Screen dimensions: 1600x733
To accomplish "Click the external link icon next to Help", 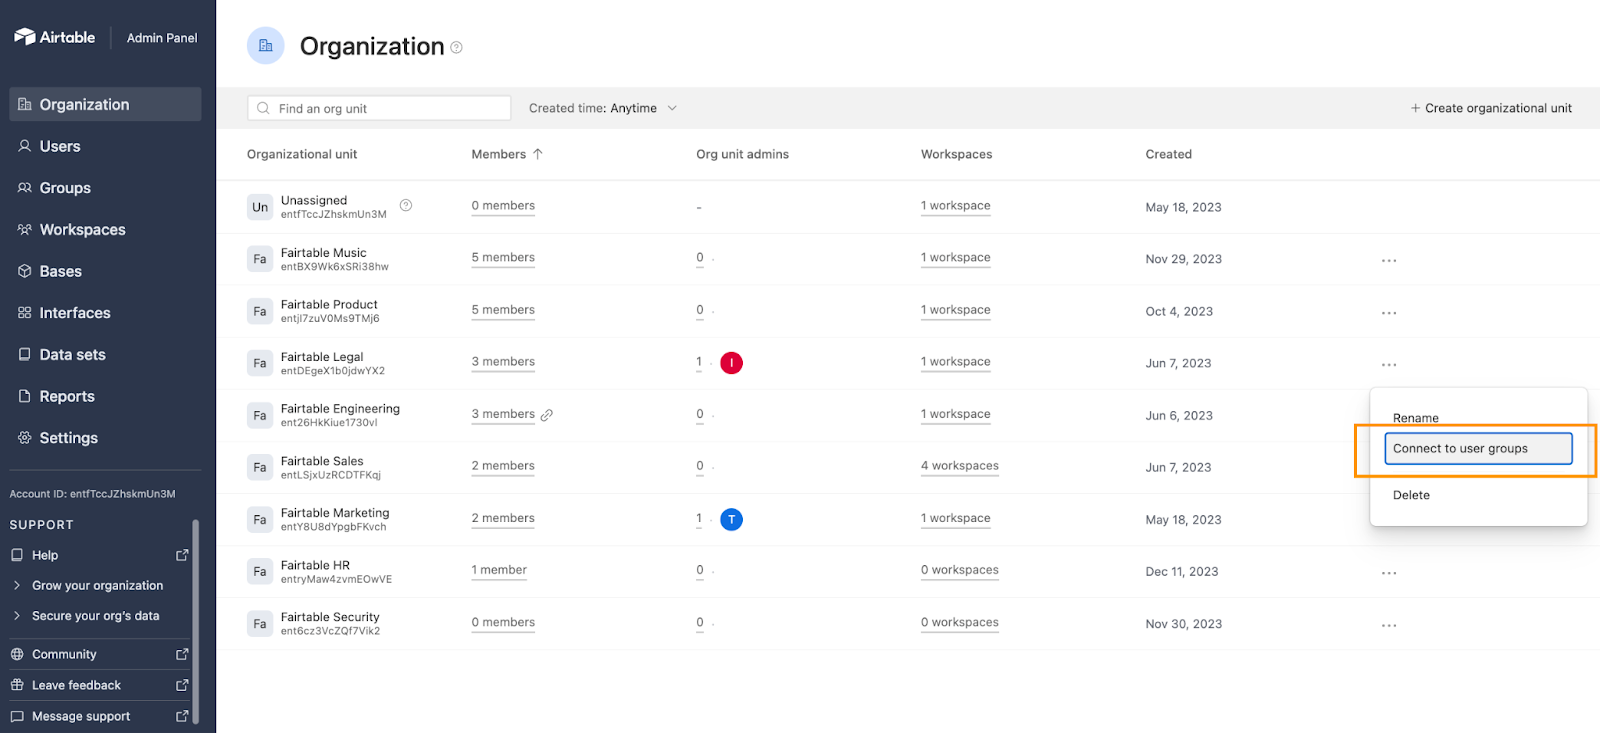I will pos(182,555).
